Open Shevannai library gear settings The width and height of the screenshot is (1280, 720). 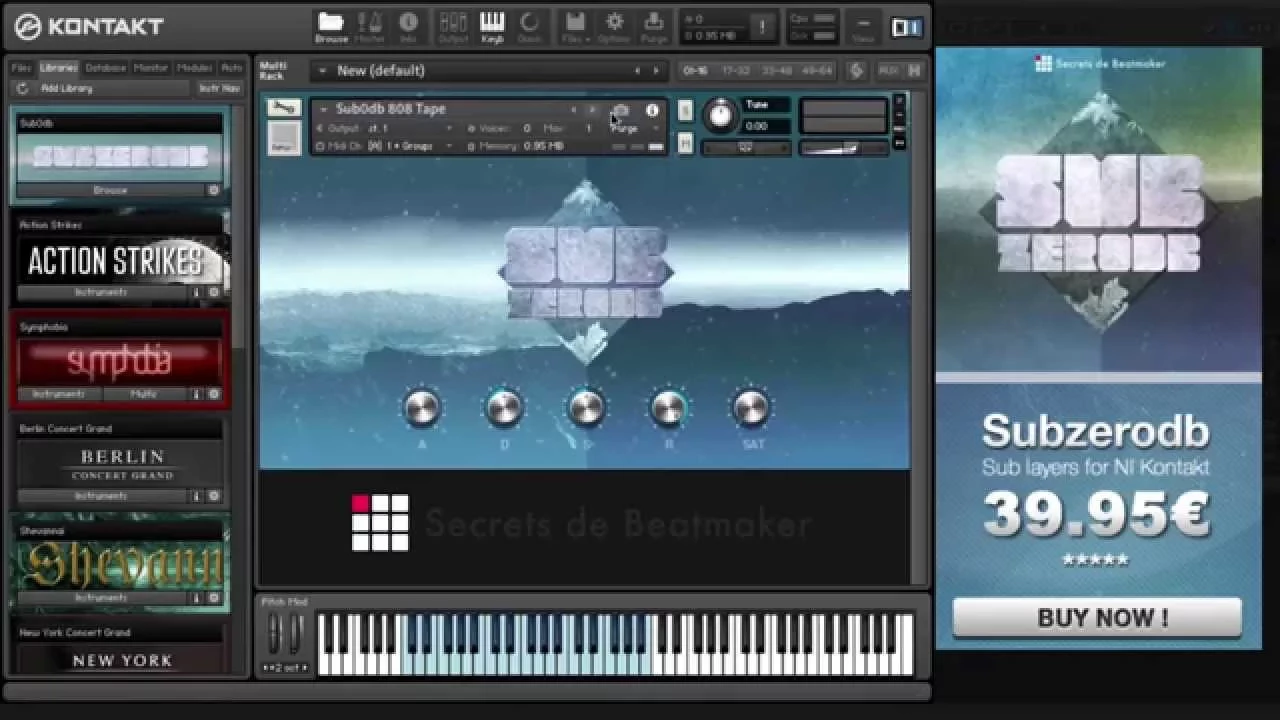pos(214,598)
